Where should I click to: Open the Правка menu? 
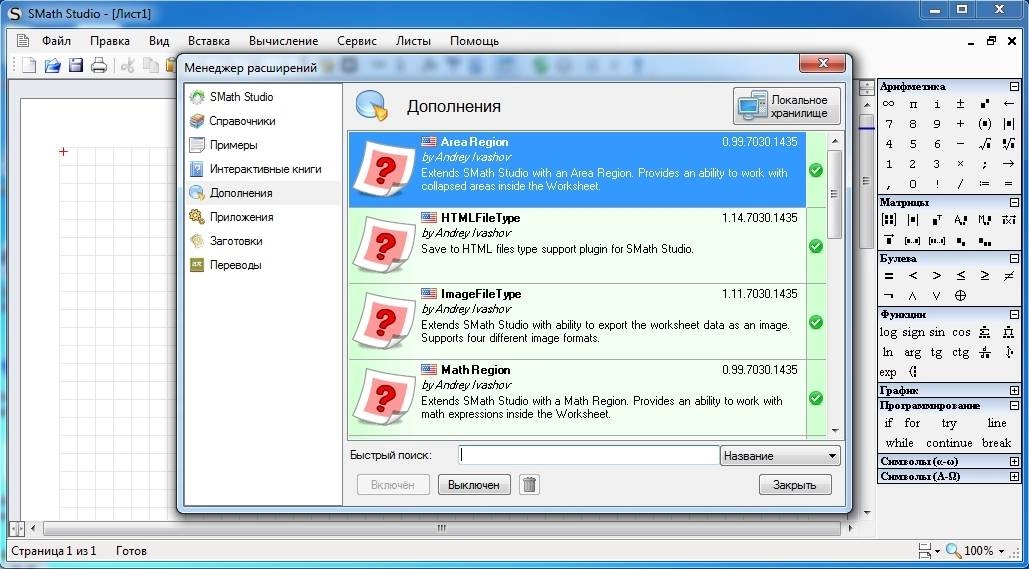pos(110,41)
